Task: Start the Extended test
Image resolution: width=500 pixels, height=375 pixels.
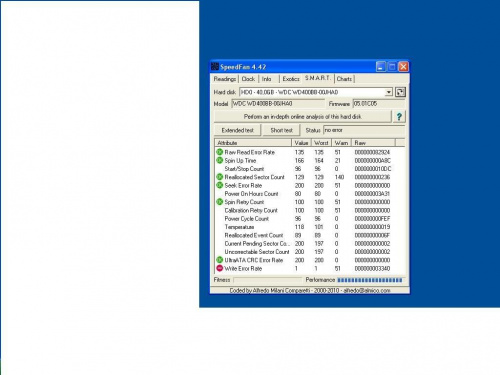Action: [x=237, y=130]
